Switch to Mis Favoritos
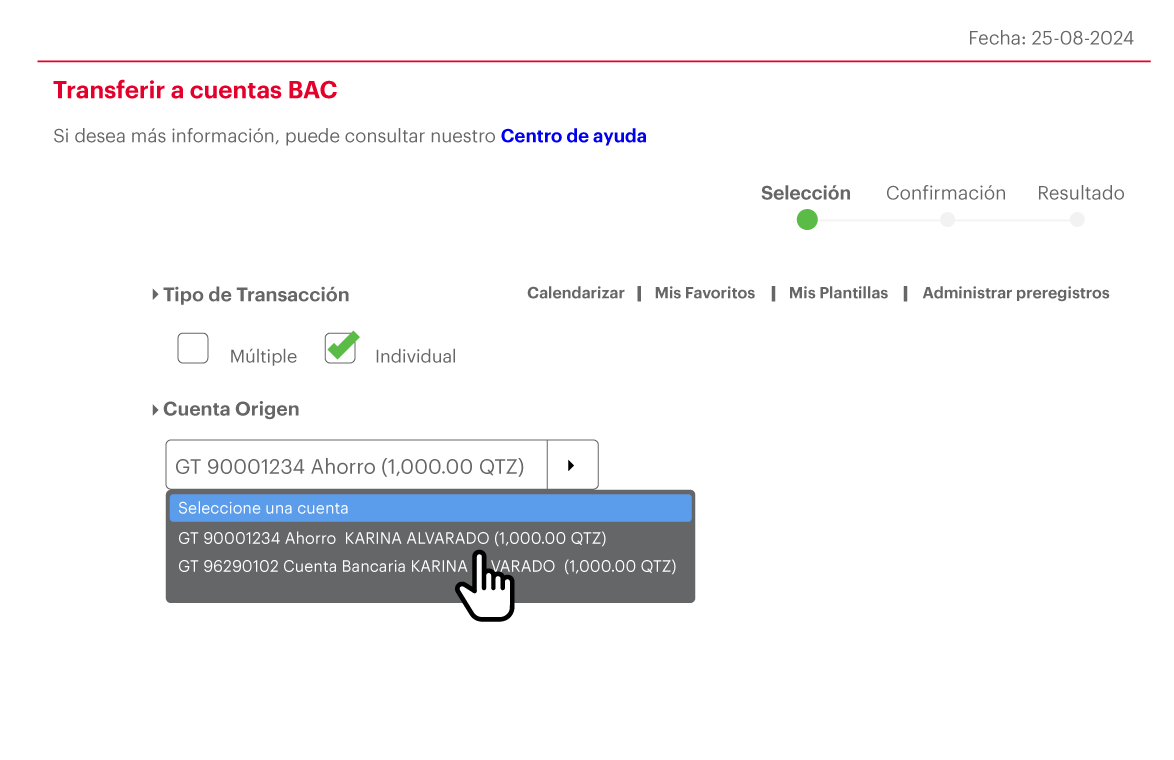The height and width of the screenshot is (760, 1174). [705, 293]
